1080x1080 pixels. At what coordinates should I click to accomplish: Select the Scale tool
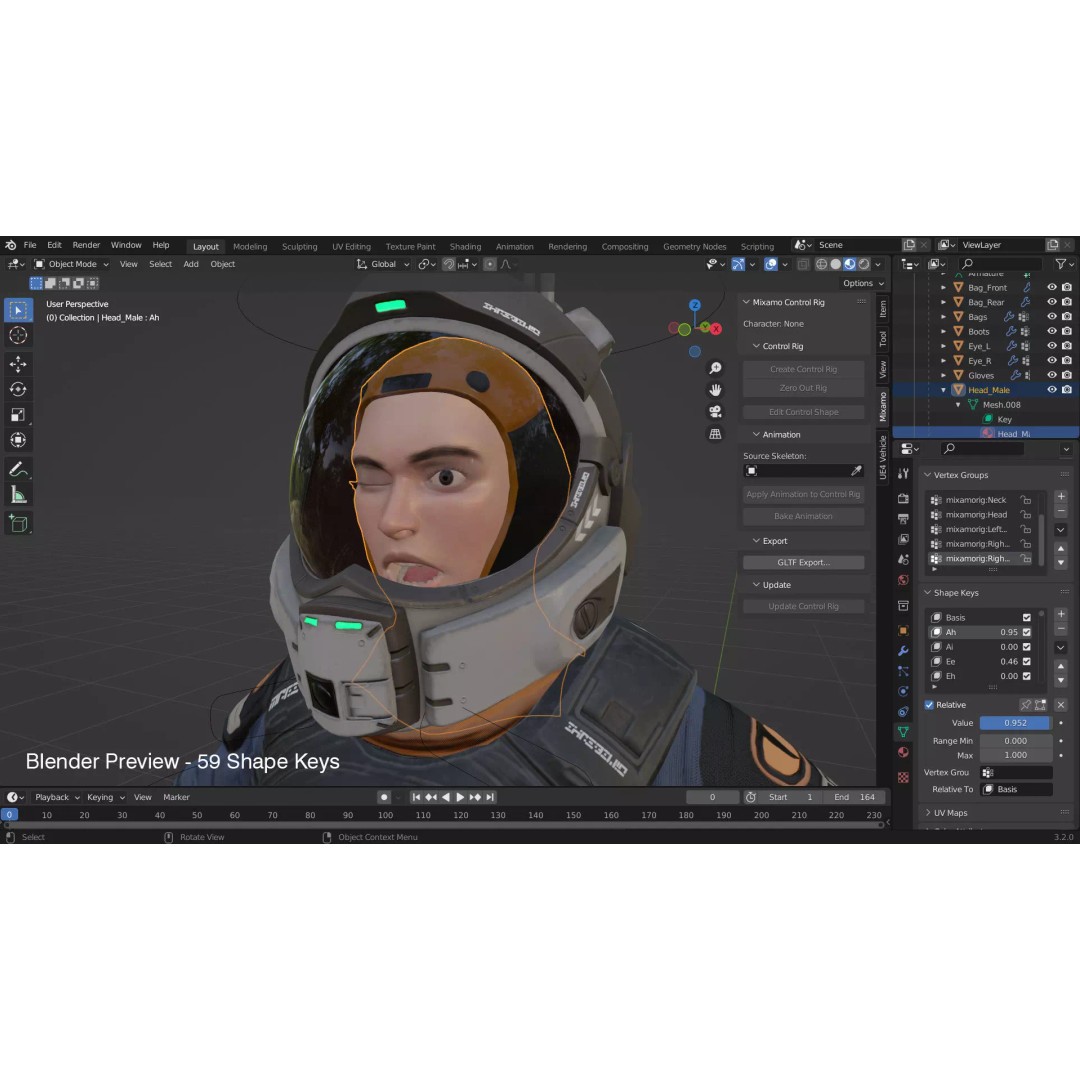tap(19, 415)
